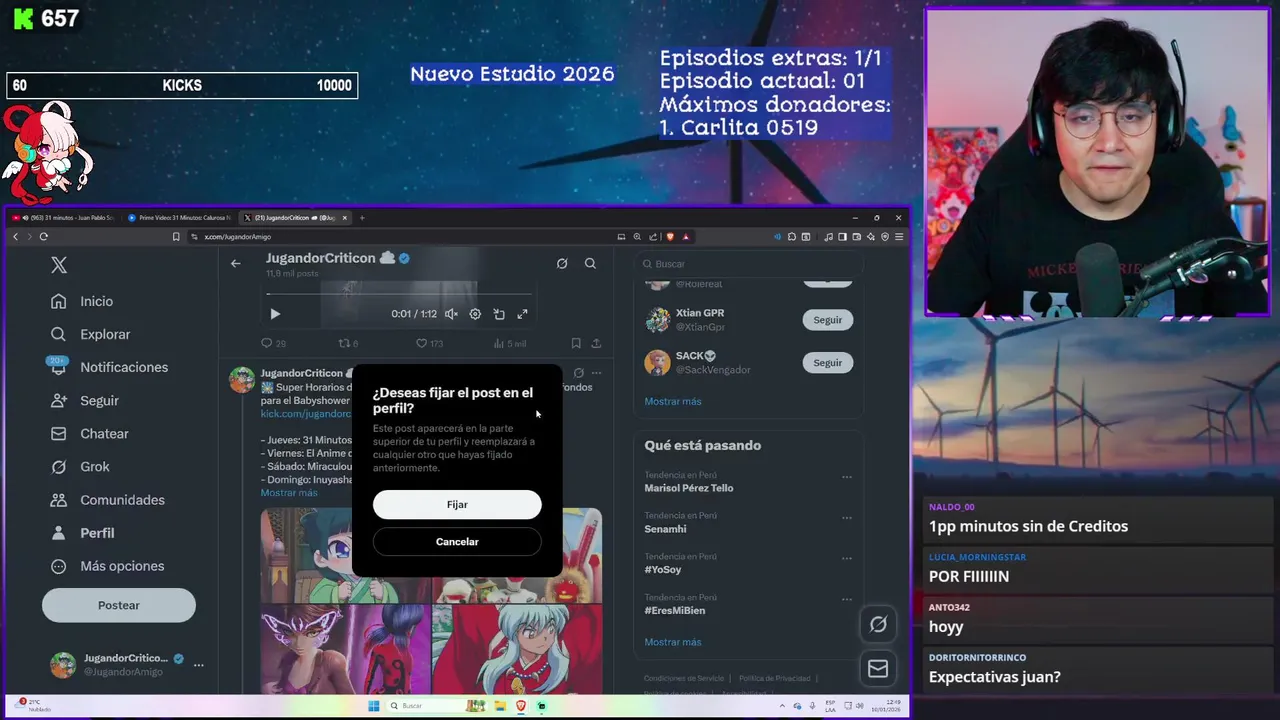Viewport: 1280px width, 720px height.
Task: Click the Postar button
Action: tap(119, 605)
